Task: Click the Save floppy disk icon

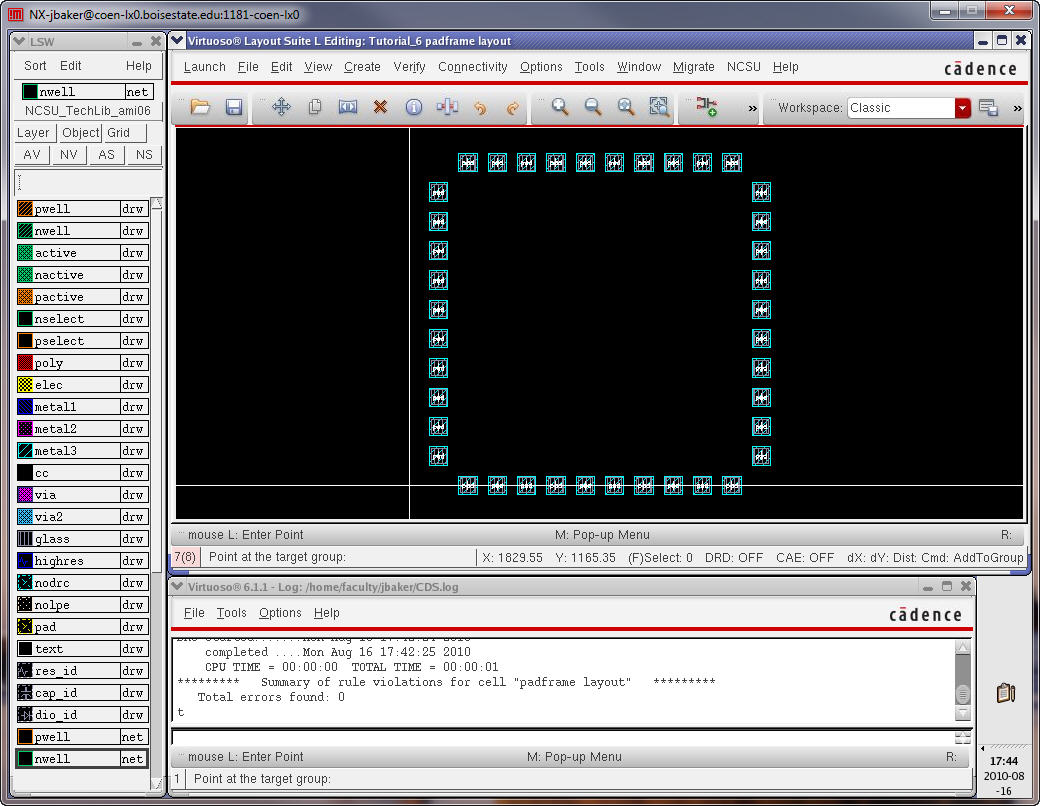Action: coord(233,107)
